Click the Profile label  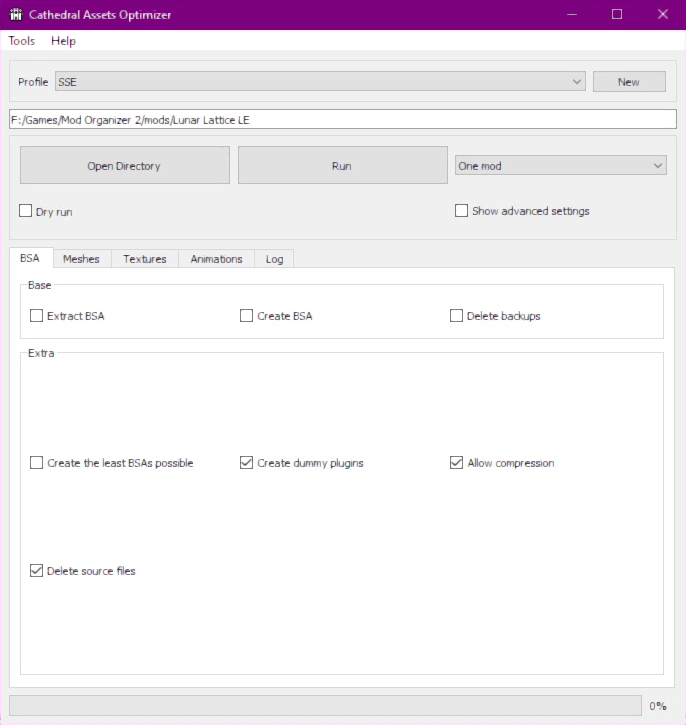[33, 82]
